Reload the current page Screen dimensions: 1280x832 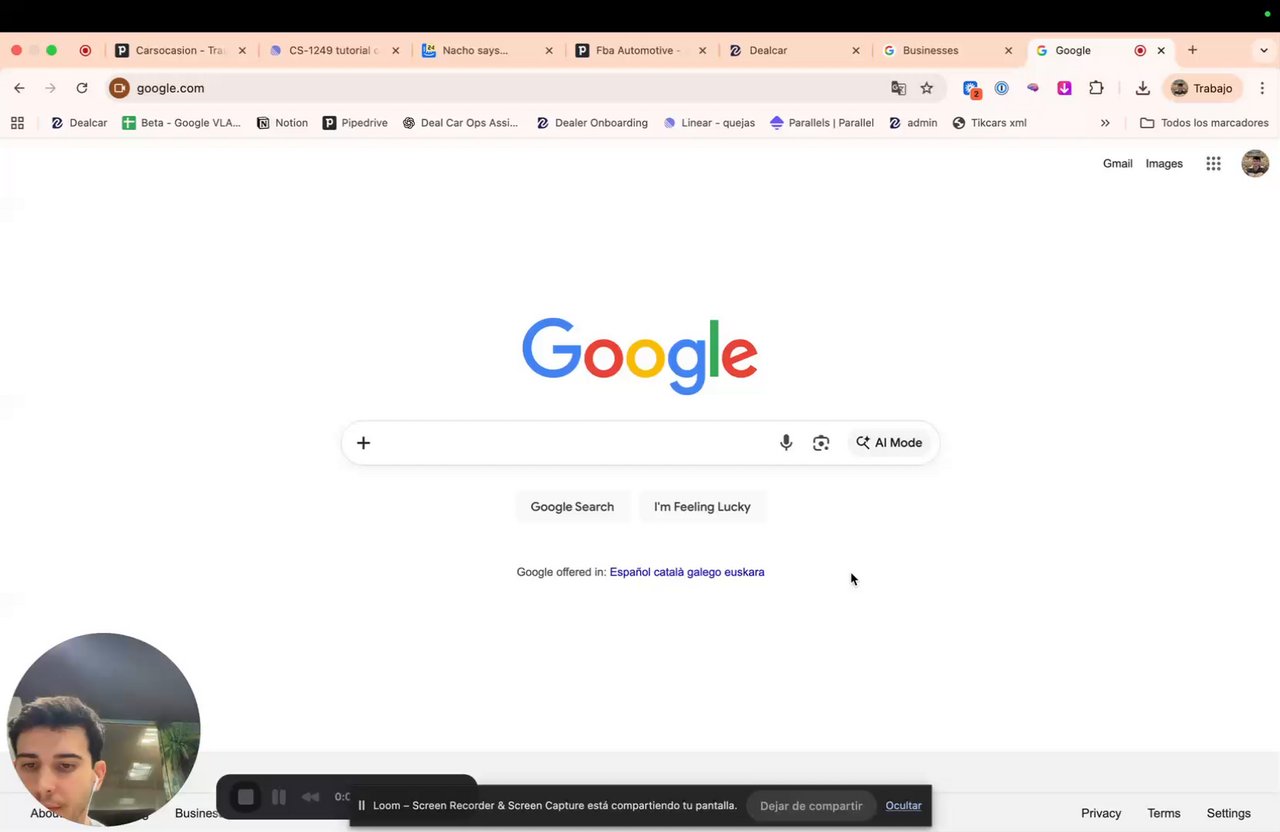[82, 88]
